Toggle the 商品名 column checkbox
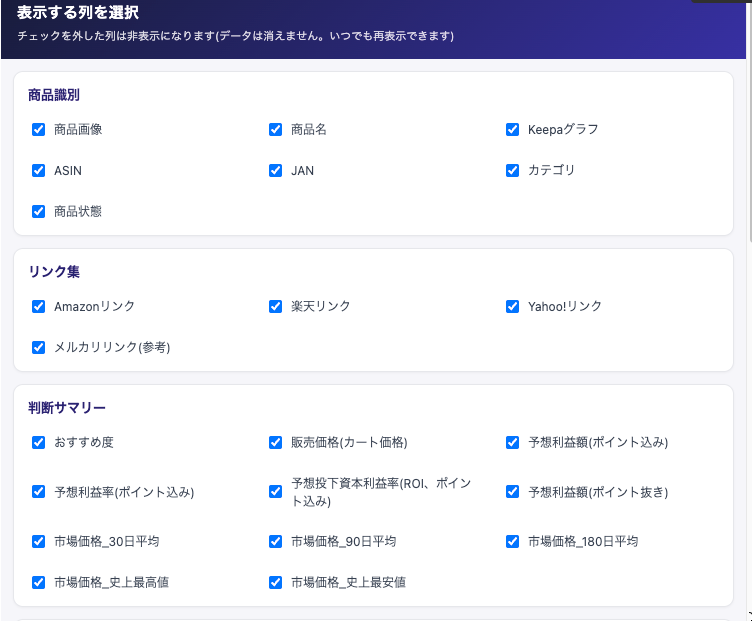This screenshot has width=752, height=621. 275,129
